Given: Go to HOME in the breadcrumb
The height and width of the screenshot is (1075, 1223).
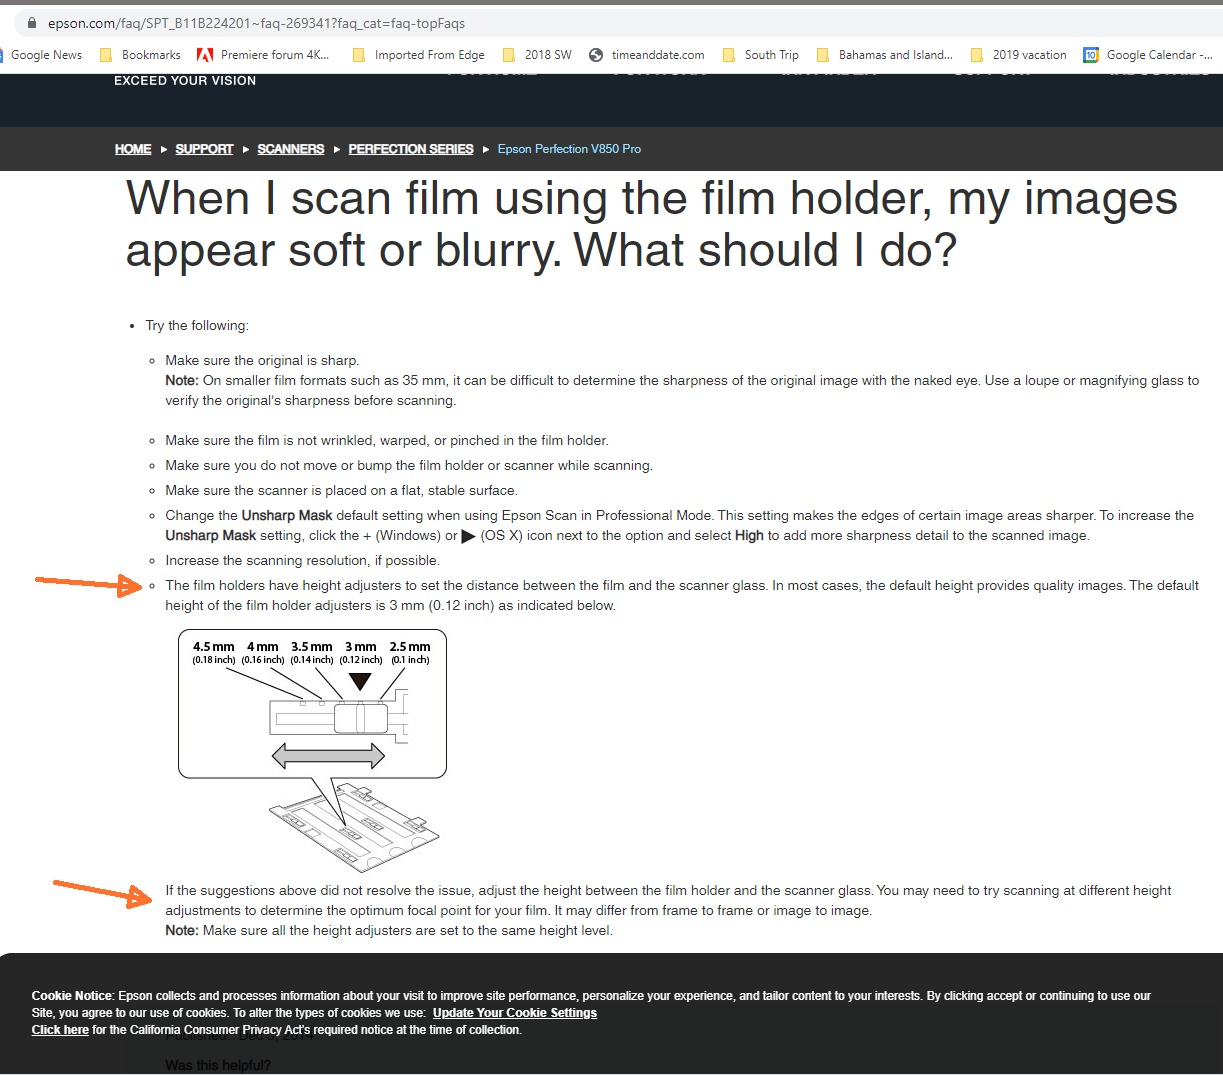Looking at the screenshot, I should coord(133,149).
